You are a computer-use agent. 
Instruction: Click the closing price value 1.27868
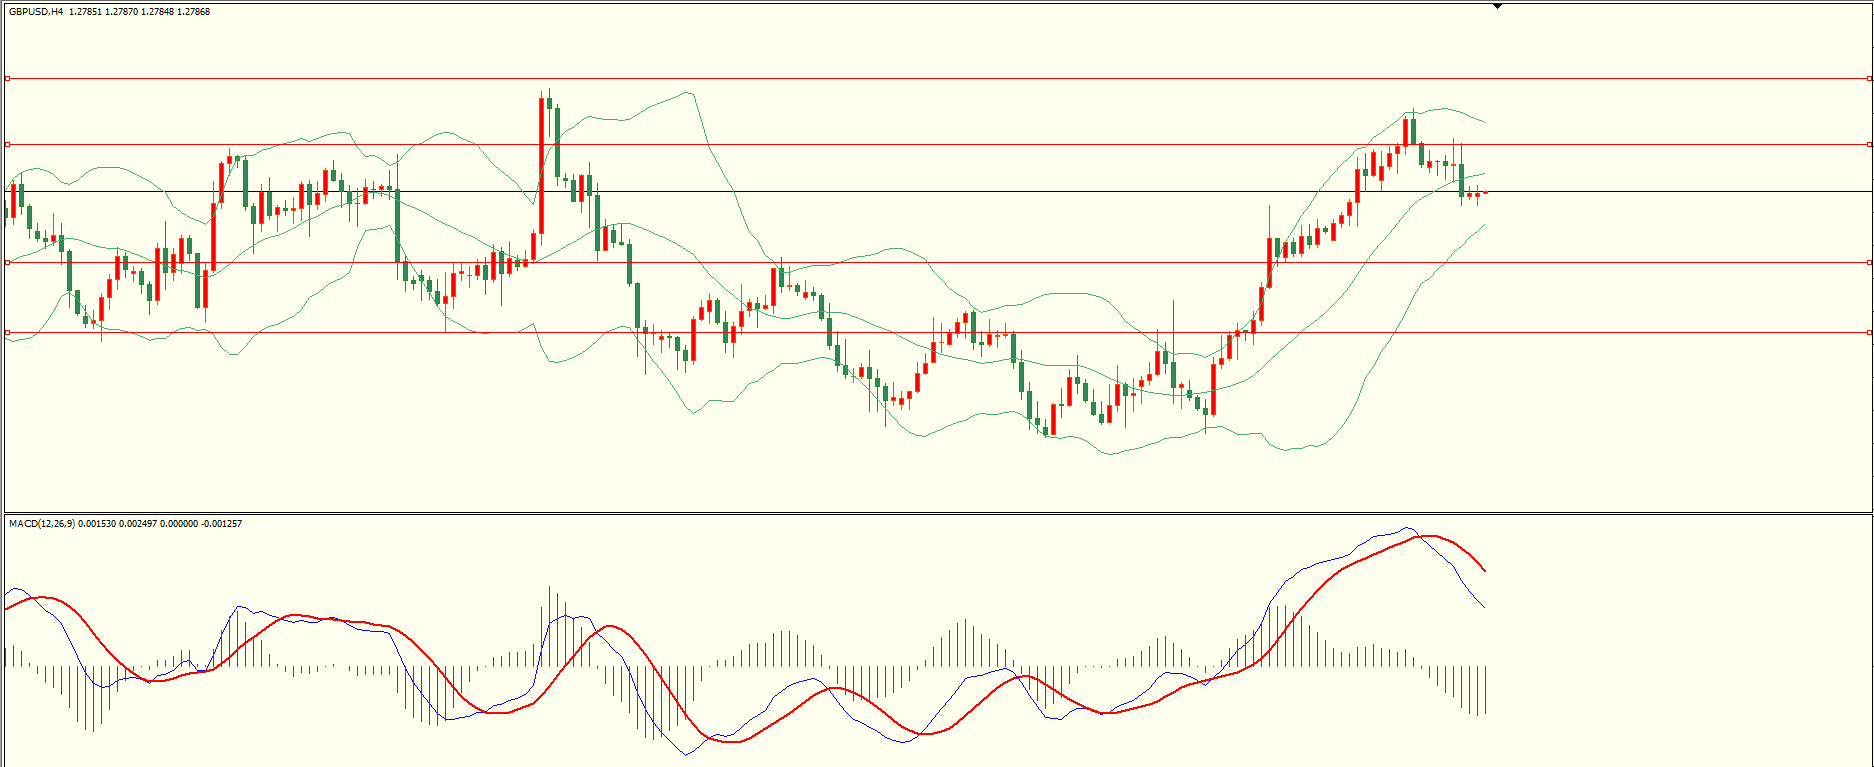pyautogui.click(x=193, y=12)
